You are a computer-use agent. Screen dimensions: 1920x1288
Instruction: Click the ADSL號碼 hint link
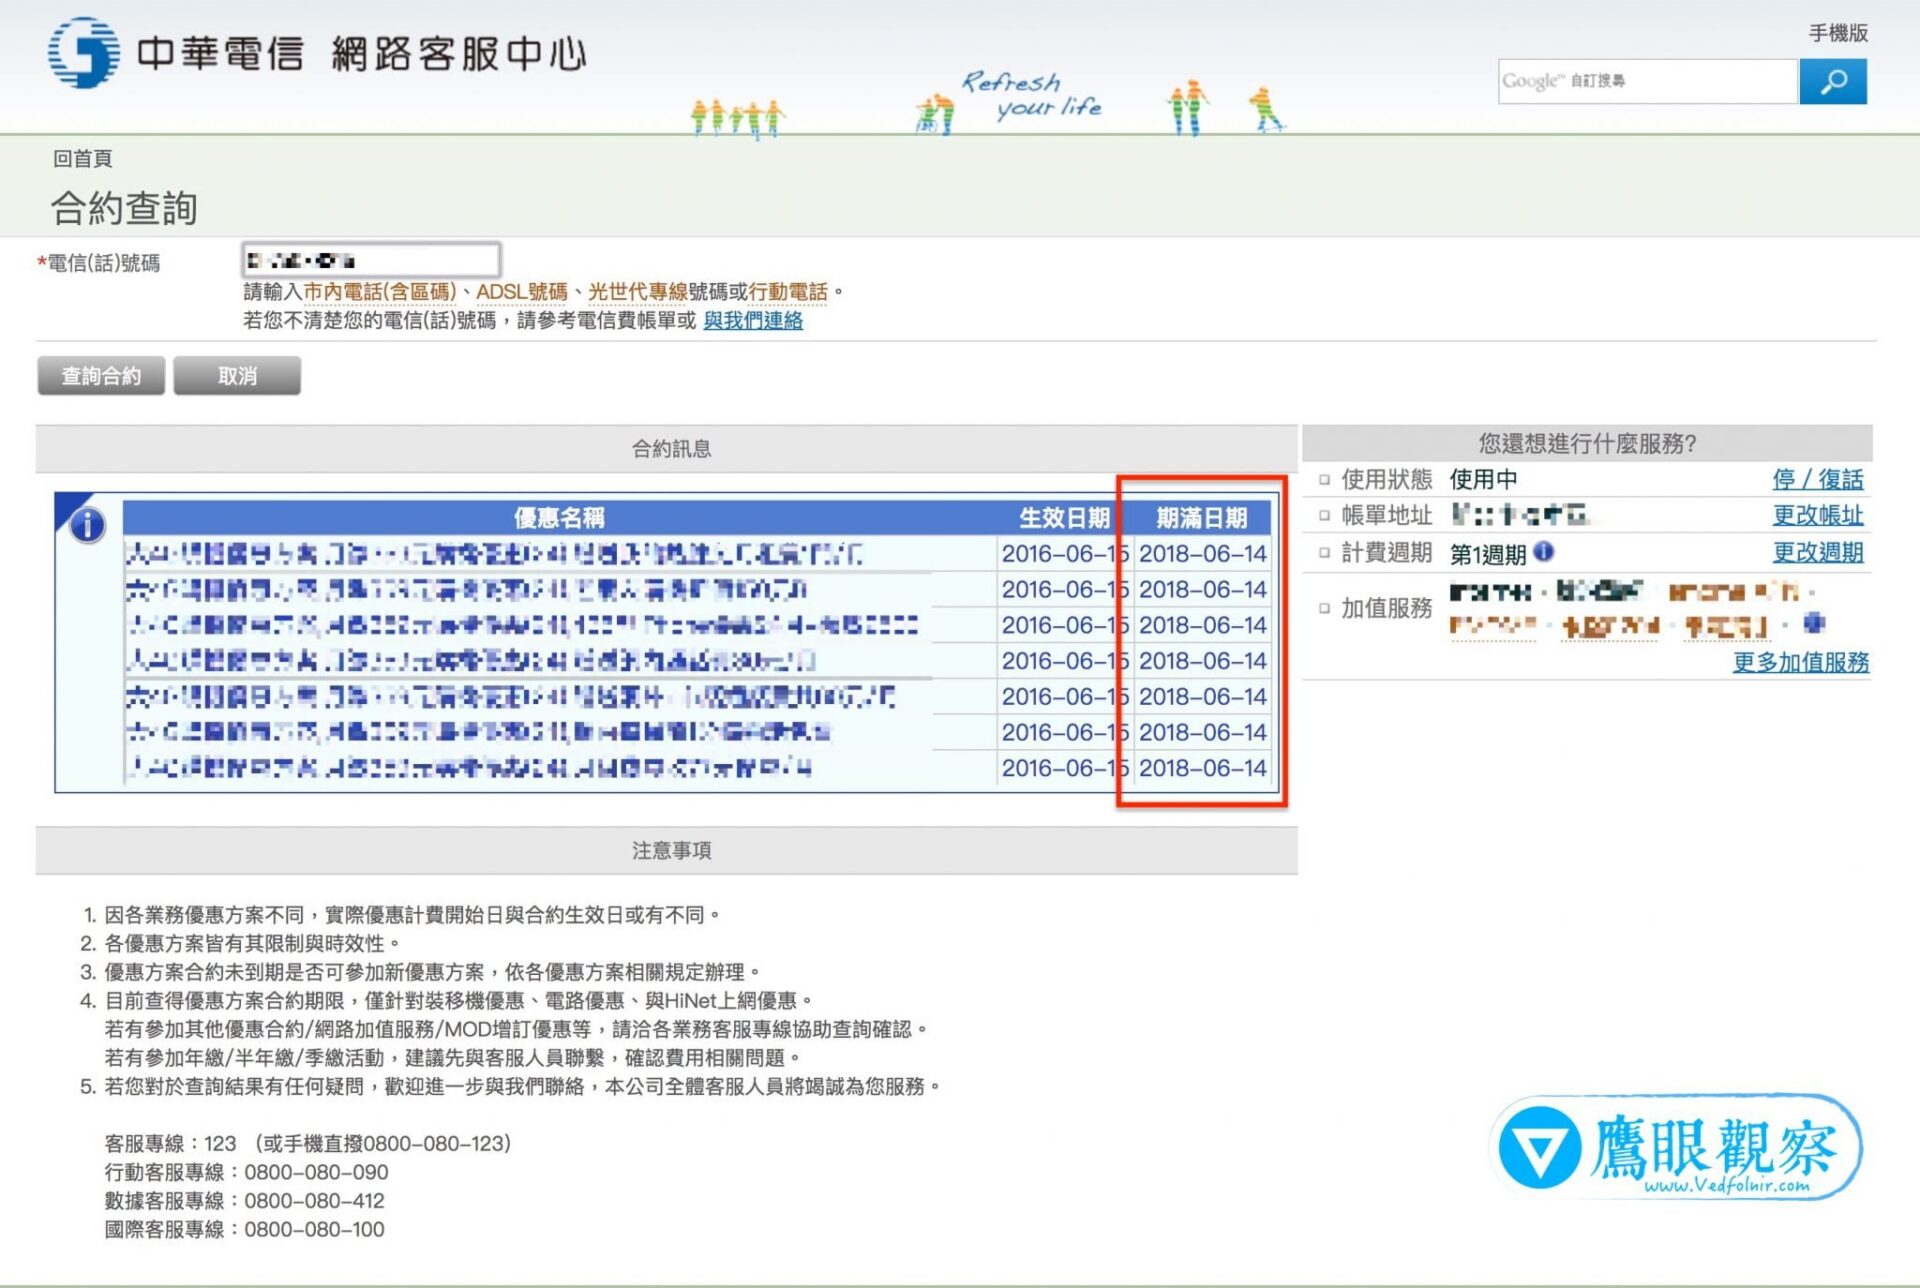coord(522,291)
